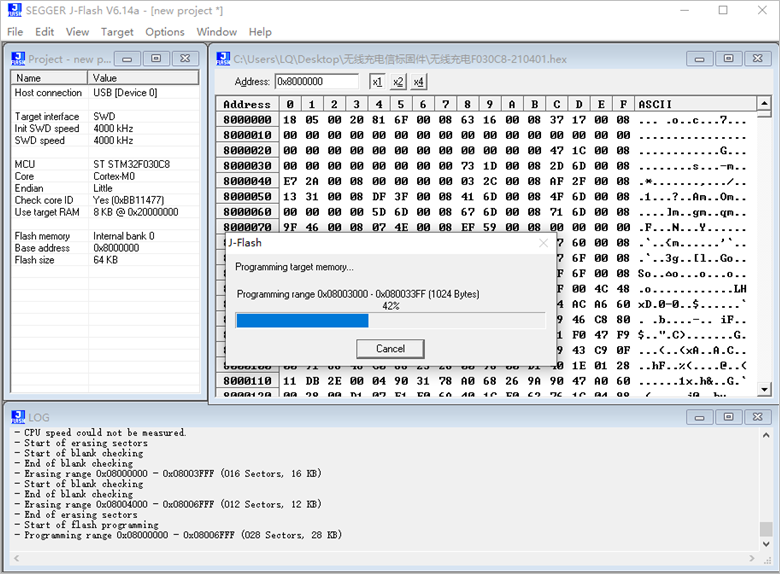Click LOG vertical scrollbar up arrow
Image resolution: width=780 pixels, height=574 pixels.
tap(766, 435)
